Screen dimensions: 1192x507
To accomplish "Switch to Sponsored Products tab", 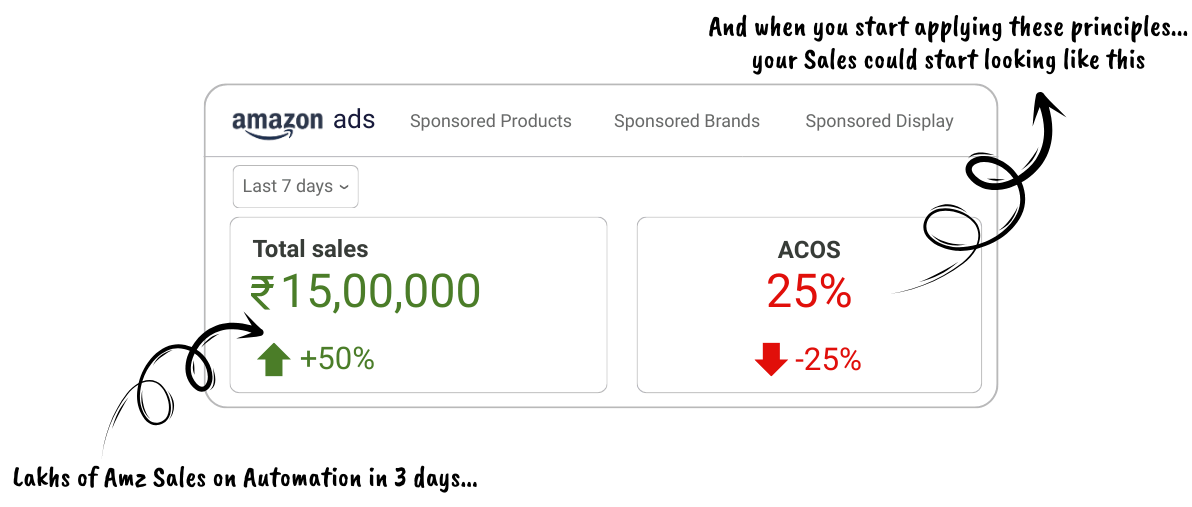I will pos(491,122).
